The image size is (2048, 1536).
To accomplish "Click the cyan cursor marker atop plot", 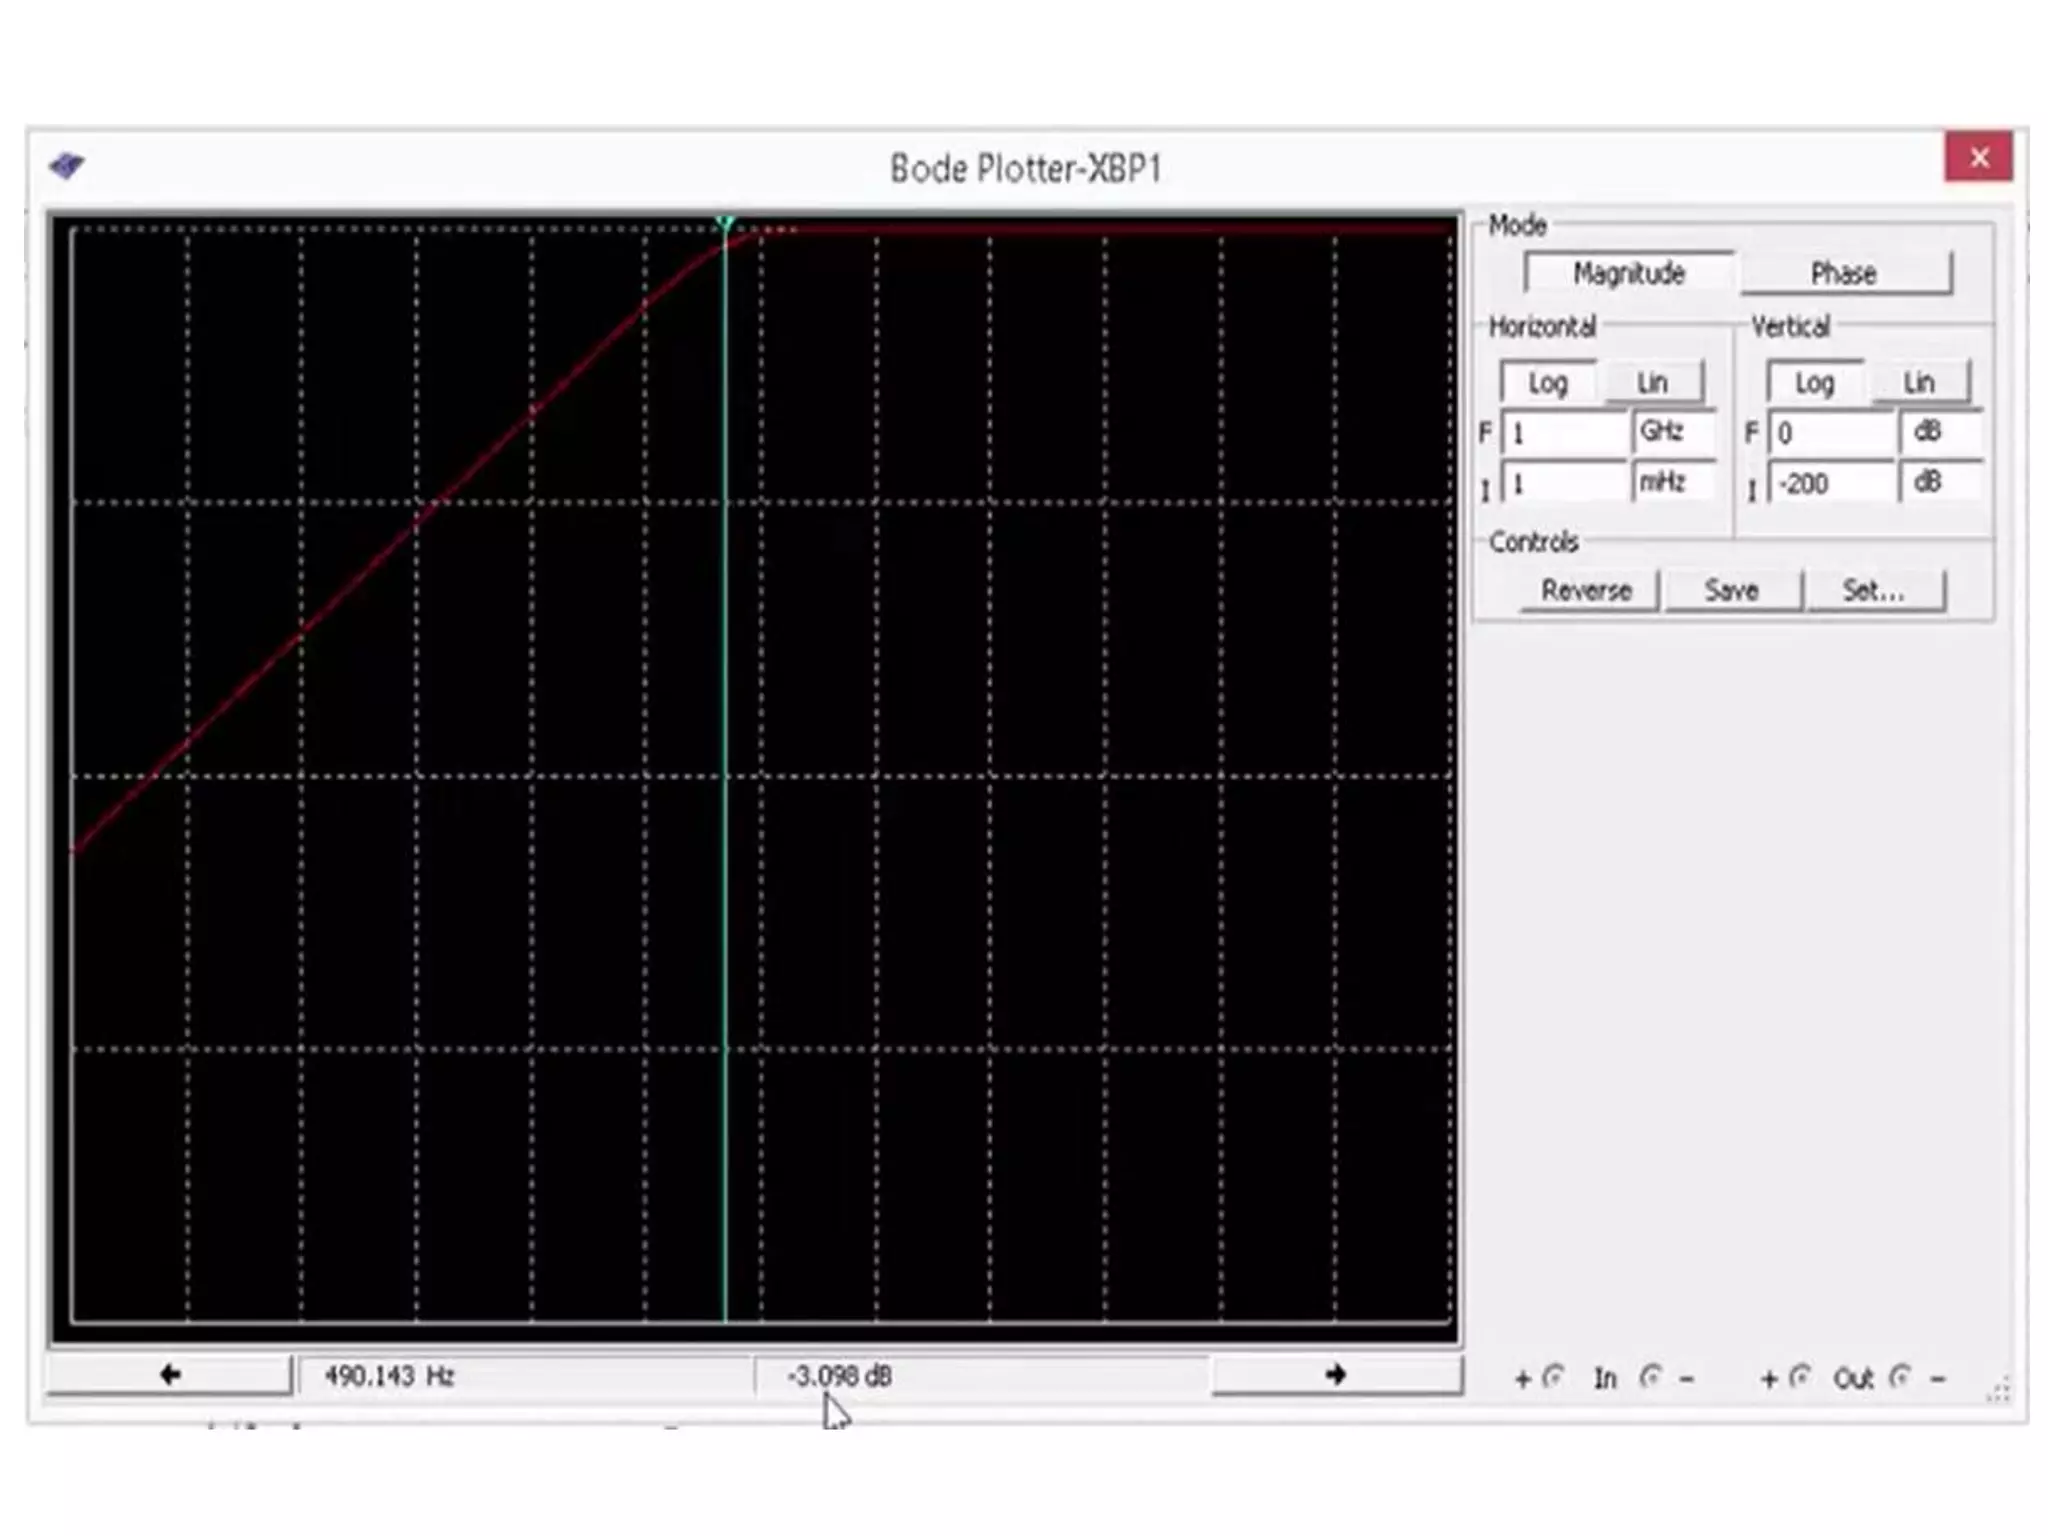I will pyautogui.click(x=726, y=222).
